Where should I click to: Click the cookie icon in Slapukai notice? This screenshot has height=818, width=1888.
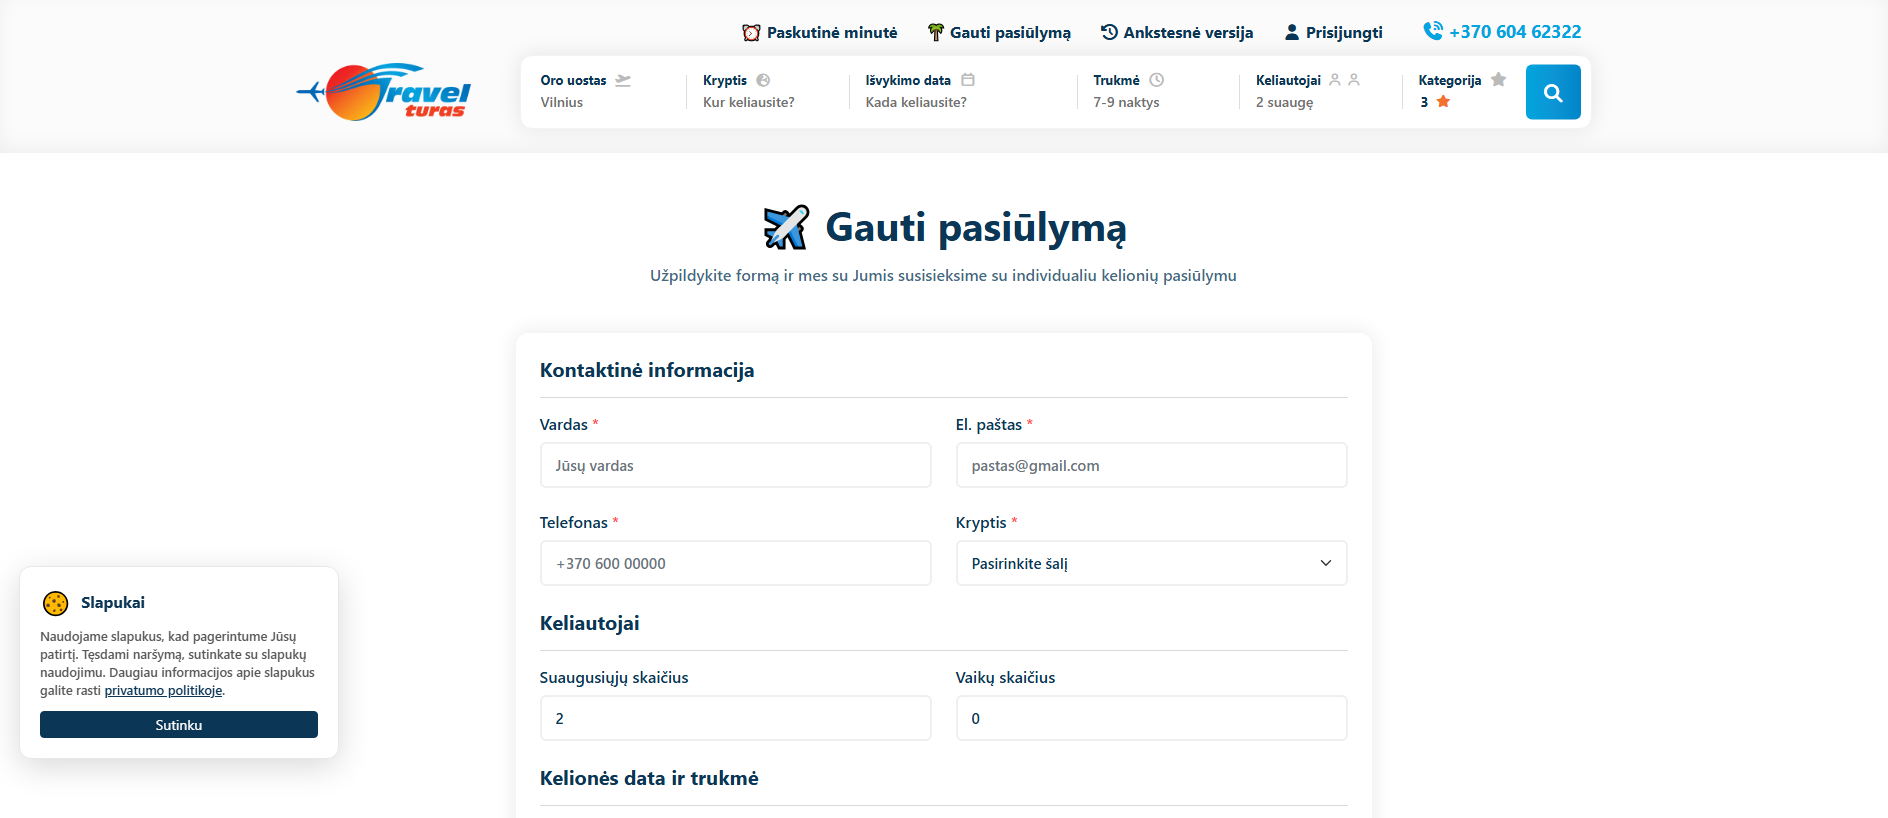pos(56,603)
